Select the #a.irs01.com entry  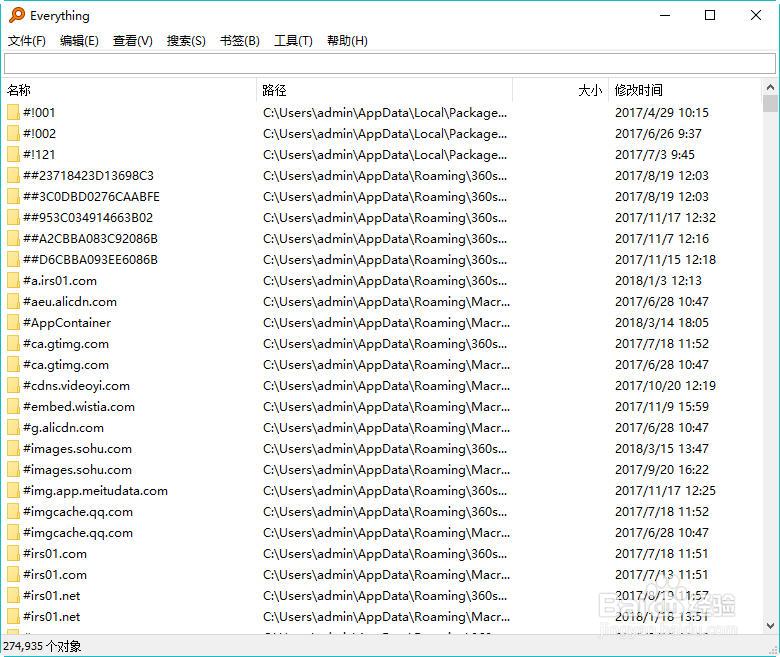60,281
